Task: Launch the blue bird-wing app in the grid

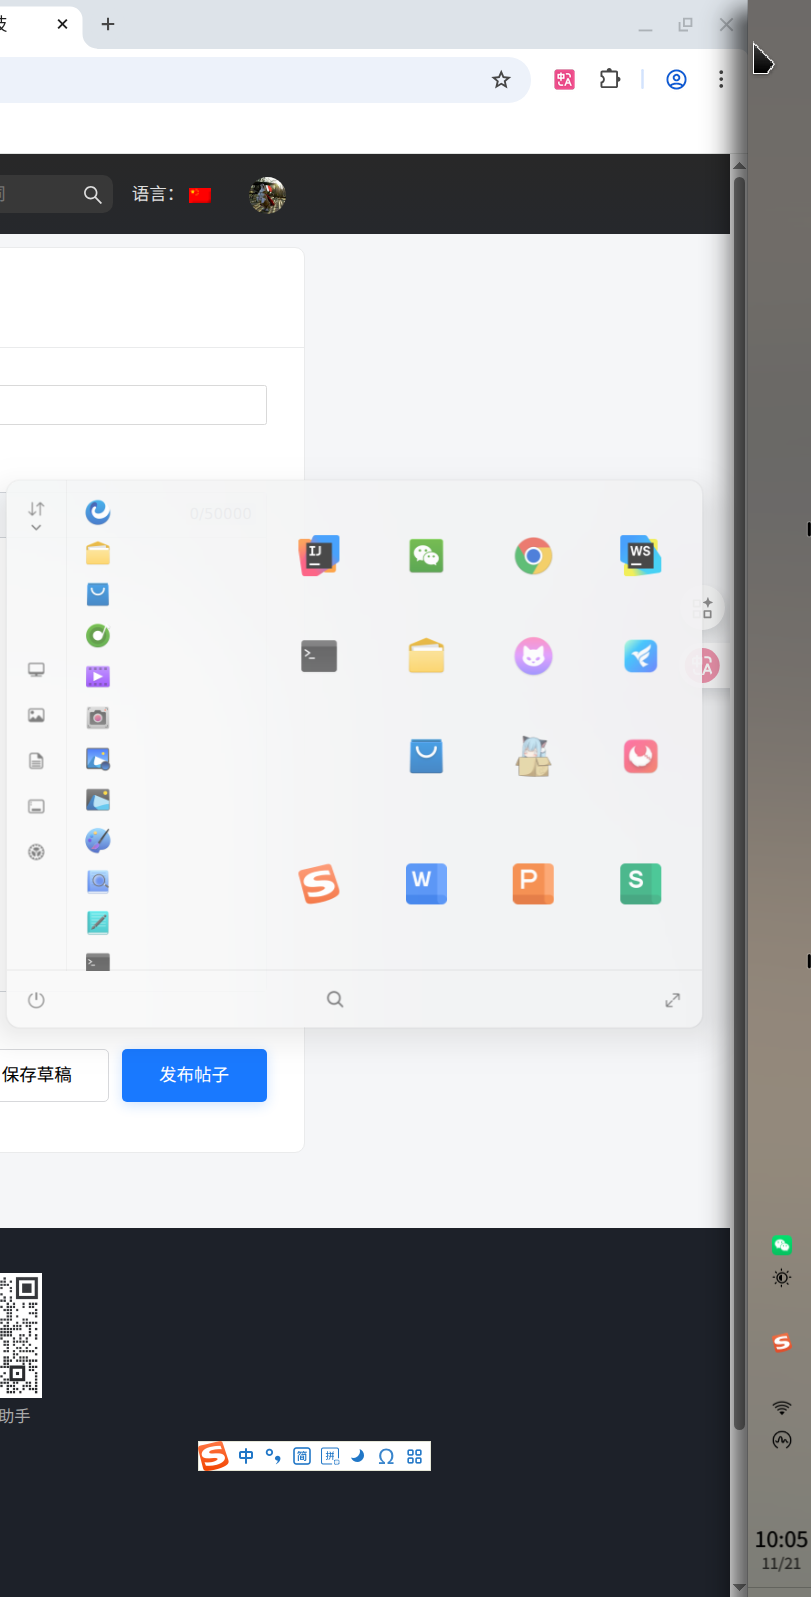Action: [x=640, y=656]
